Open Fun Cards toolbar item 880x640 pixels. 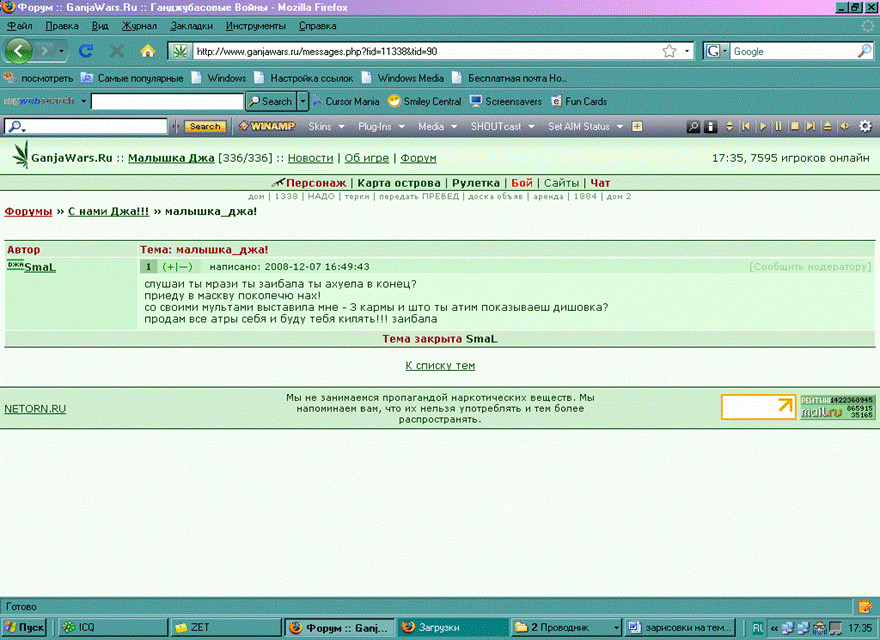pos(579,101)
